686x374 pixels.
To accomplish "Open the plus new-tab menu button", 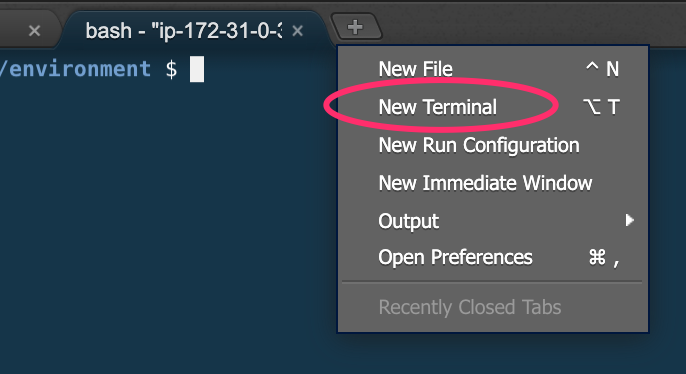I will point(355,27).
